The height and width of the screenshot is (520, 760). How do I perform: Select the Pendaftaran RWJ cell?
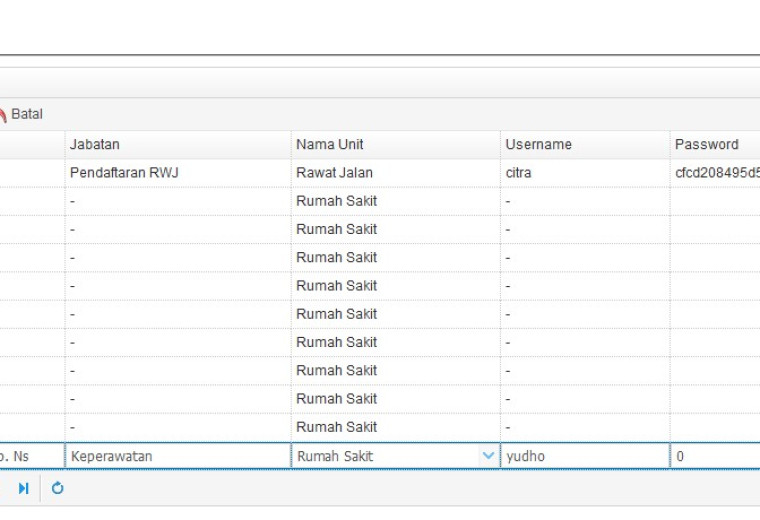click(x=178, y=173)
